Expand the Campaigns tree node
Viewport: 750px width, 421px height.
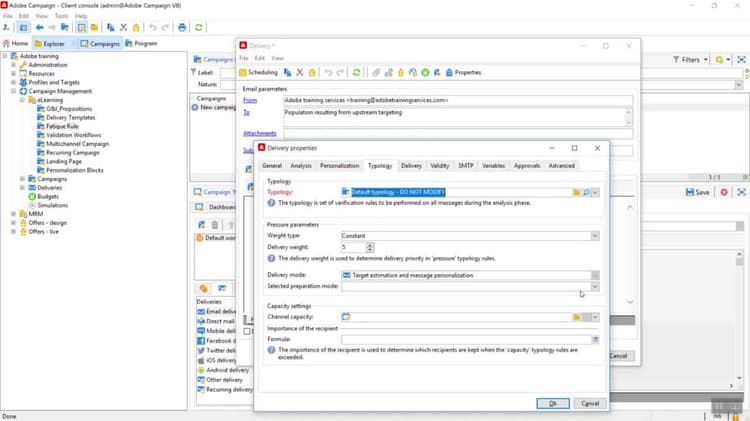click(x=22, y=179)
